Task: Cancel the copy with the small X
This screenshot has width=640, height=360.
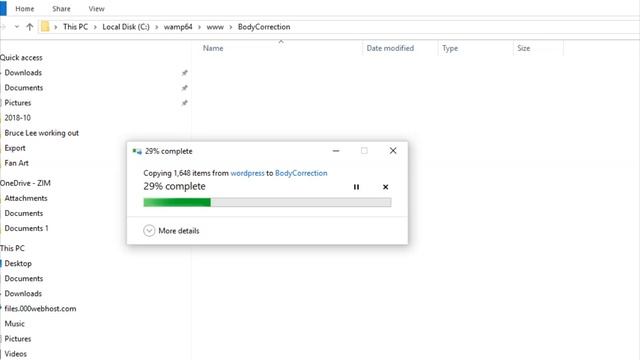Action: coord(385,187)
